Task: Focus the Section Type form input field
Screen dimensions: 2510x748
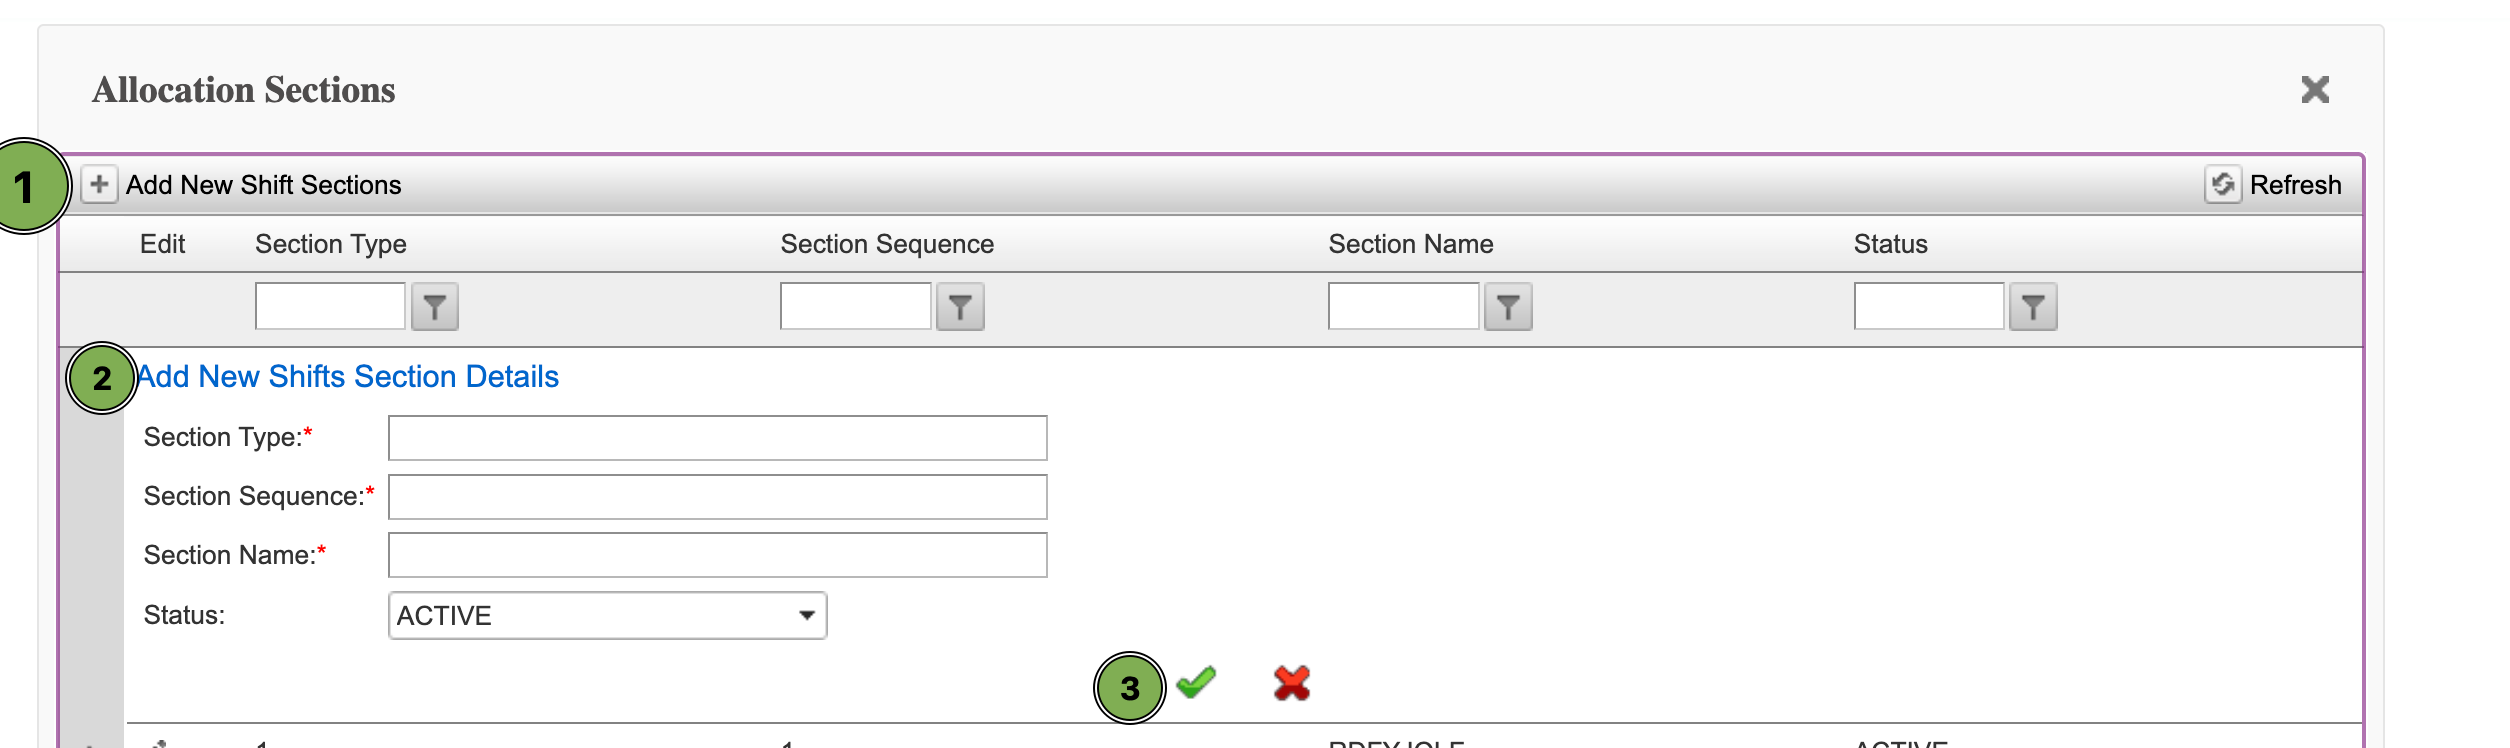Action: [x=717, y=438]
